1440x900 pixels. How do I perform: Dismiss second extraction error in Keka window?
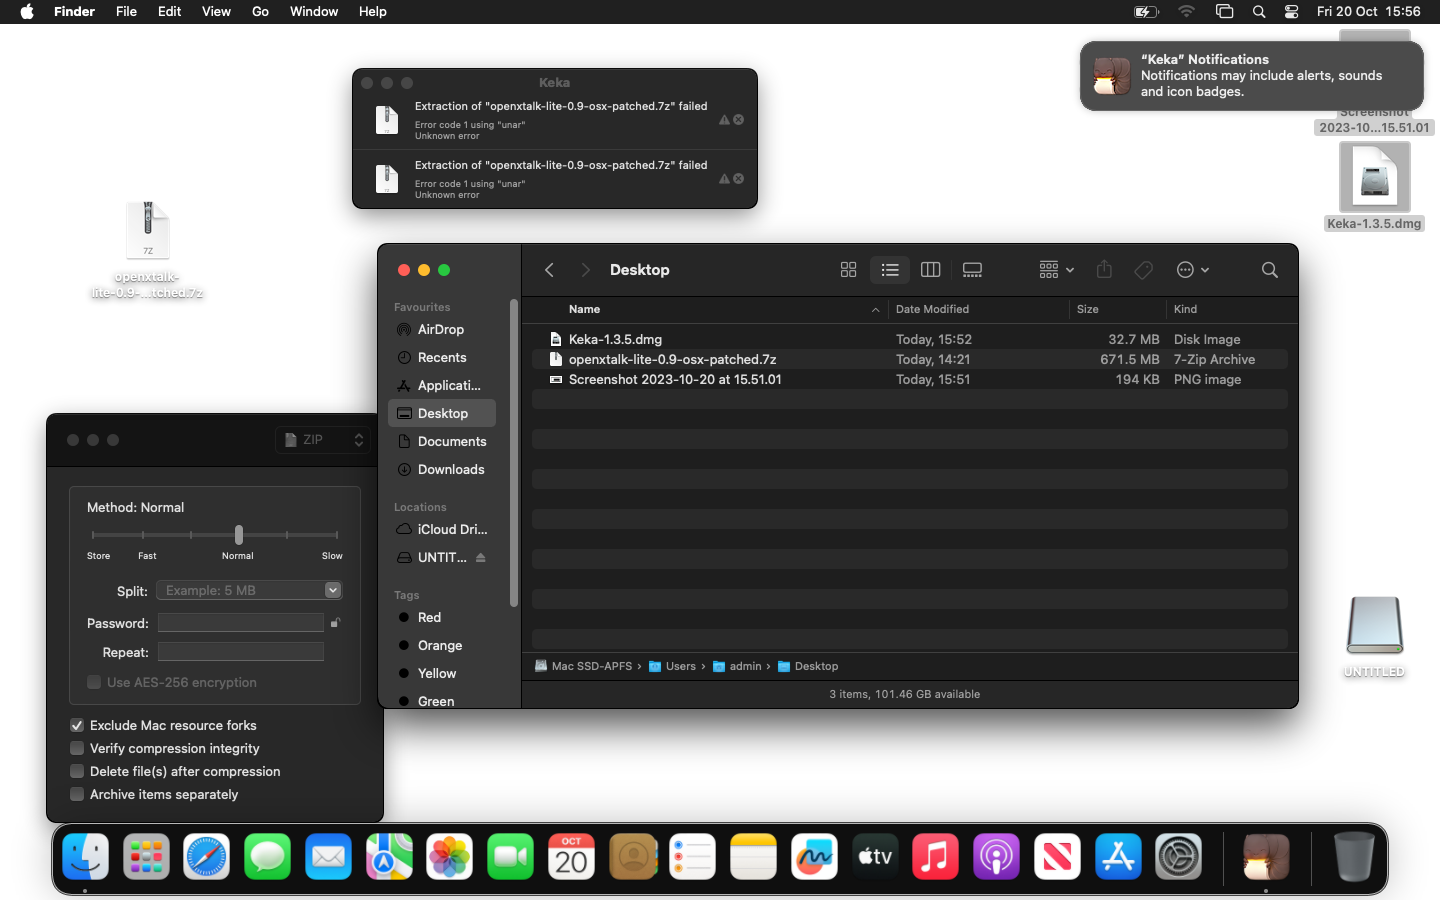pos(739,179)
